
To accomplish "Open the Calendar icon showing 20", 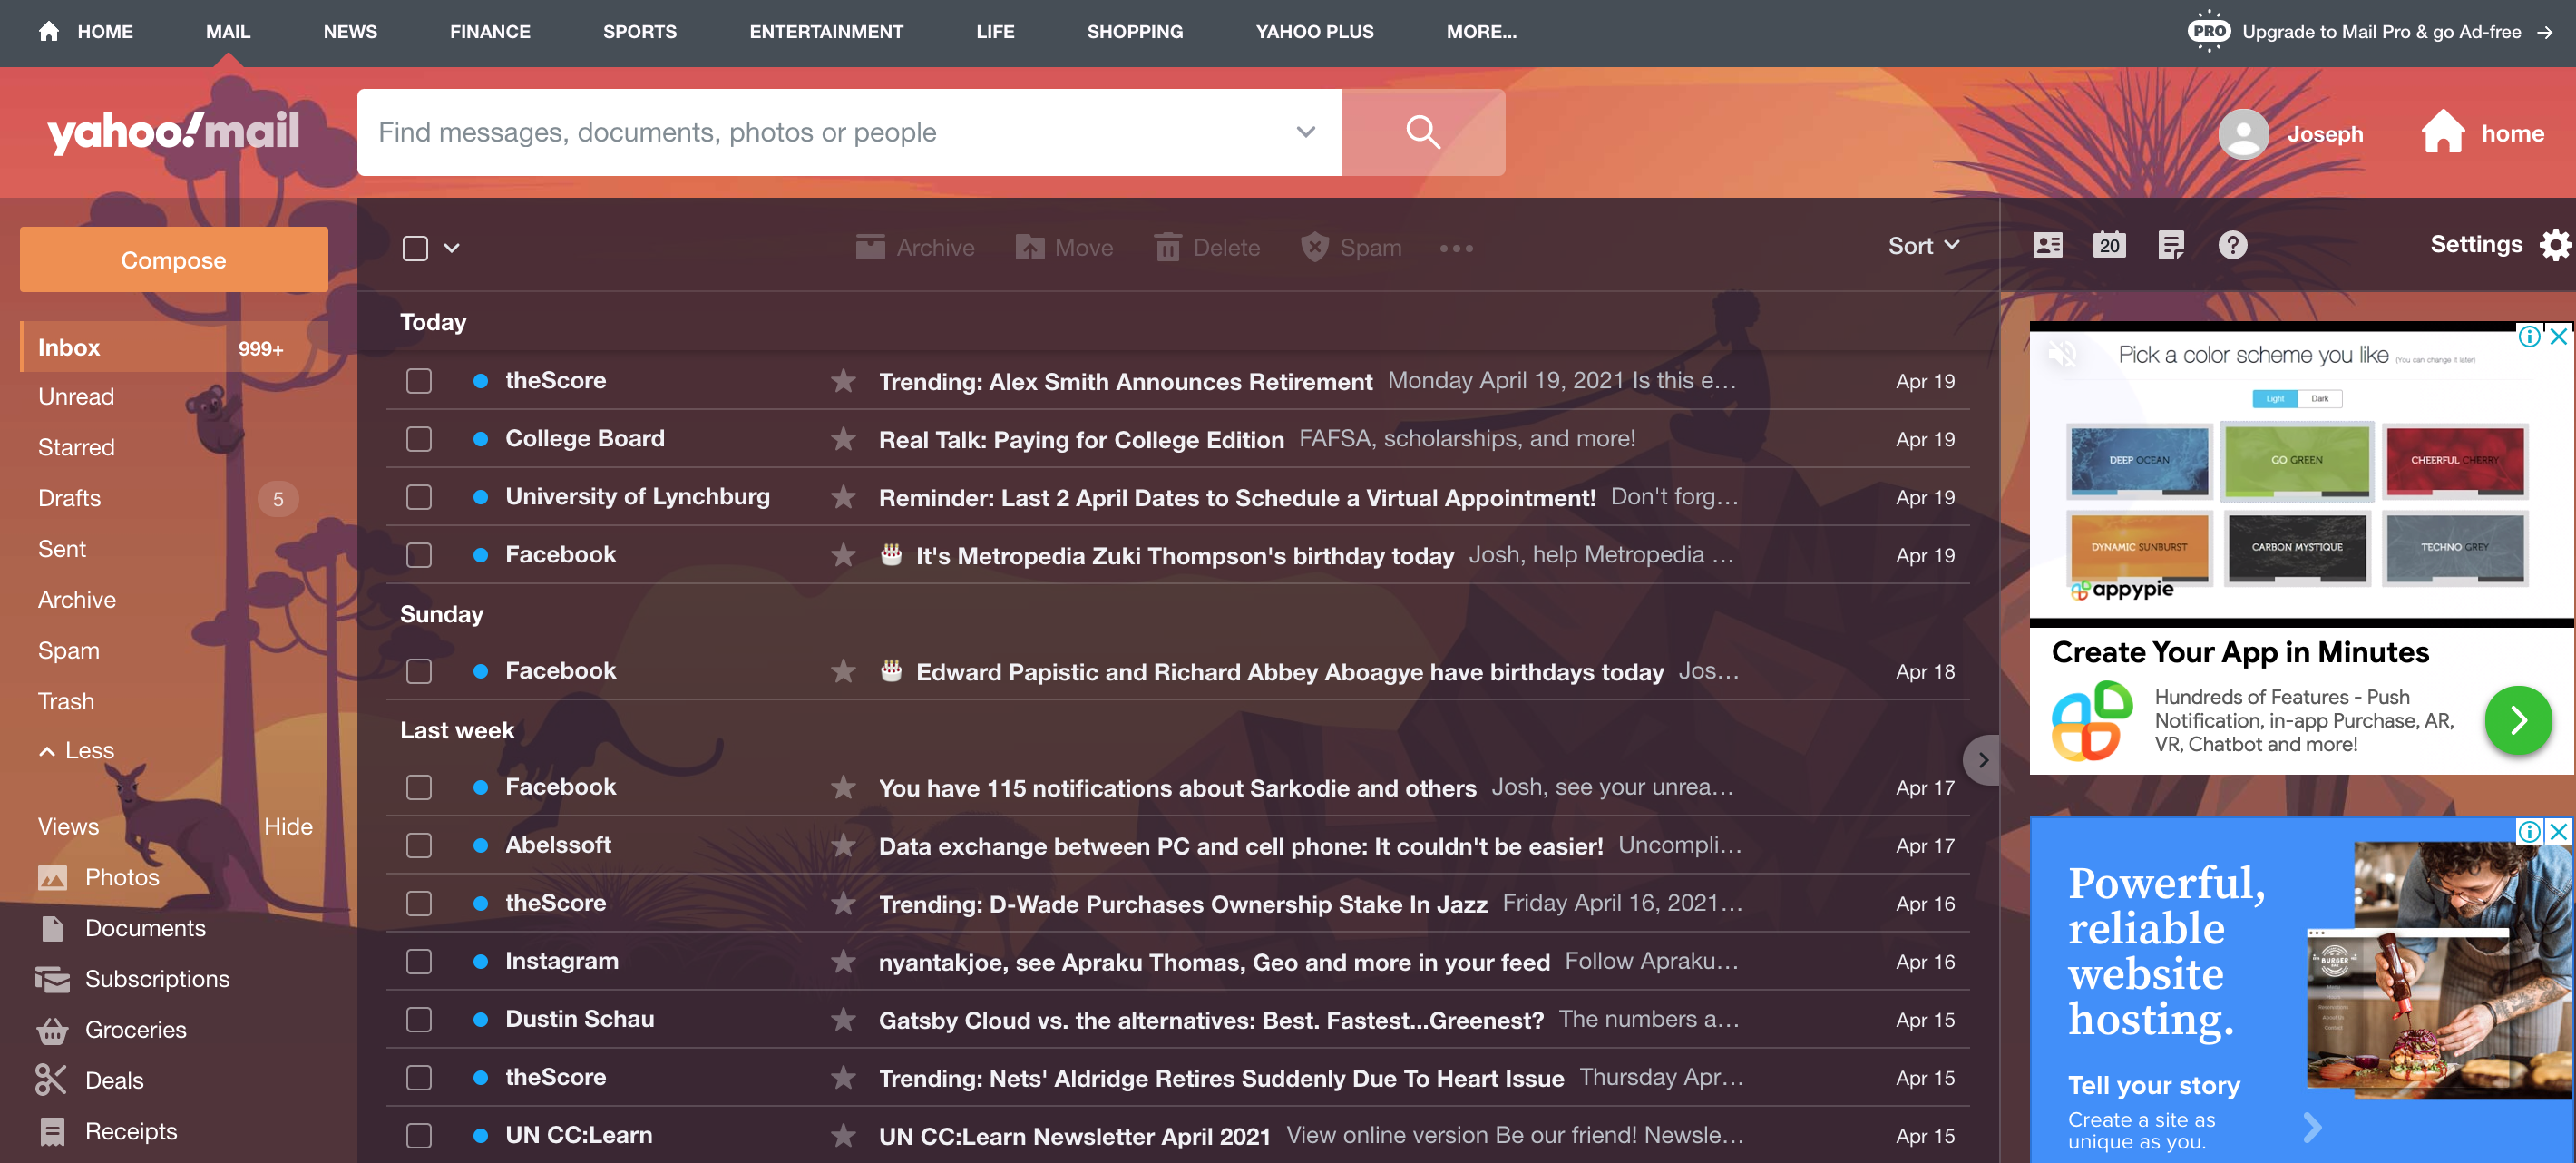I will [2109, 245].
